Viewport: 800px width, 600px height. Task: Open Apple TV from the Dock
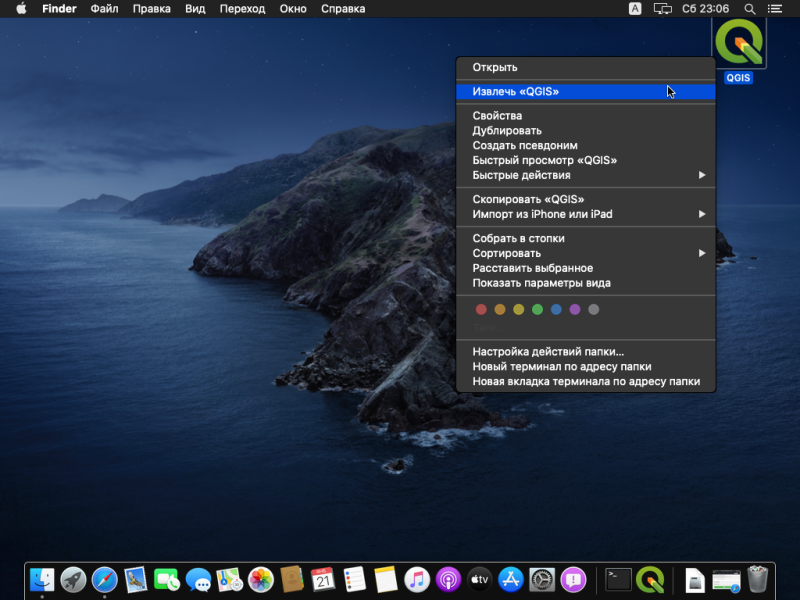pos(480,580)
